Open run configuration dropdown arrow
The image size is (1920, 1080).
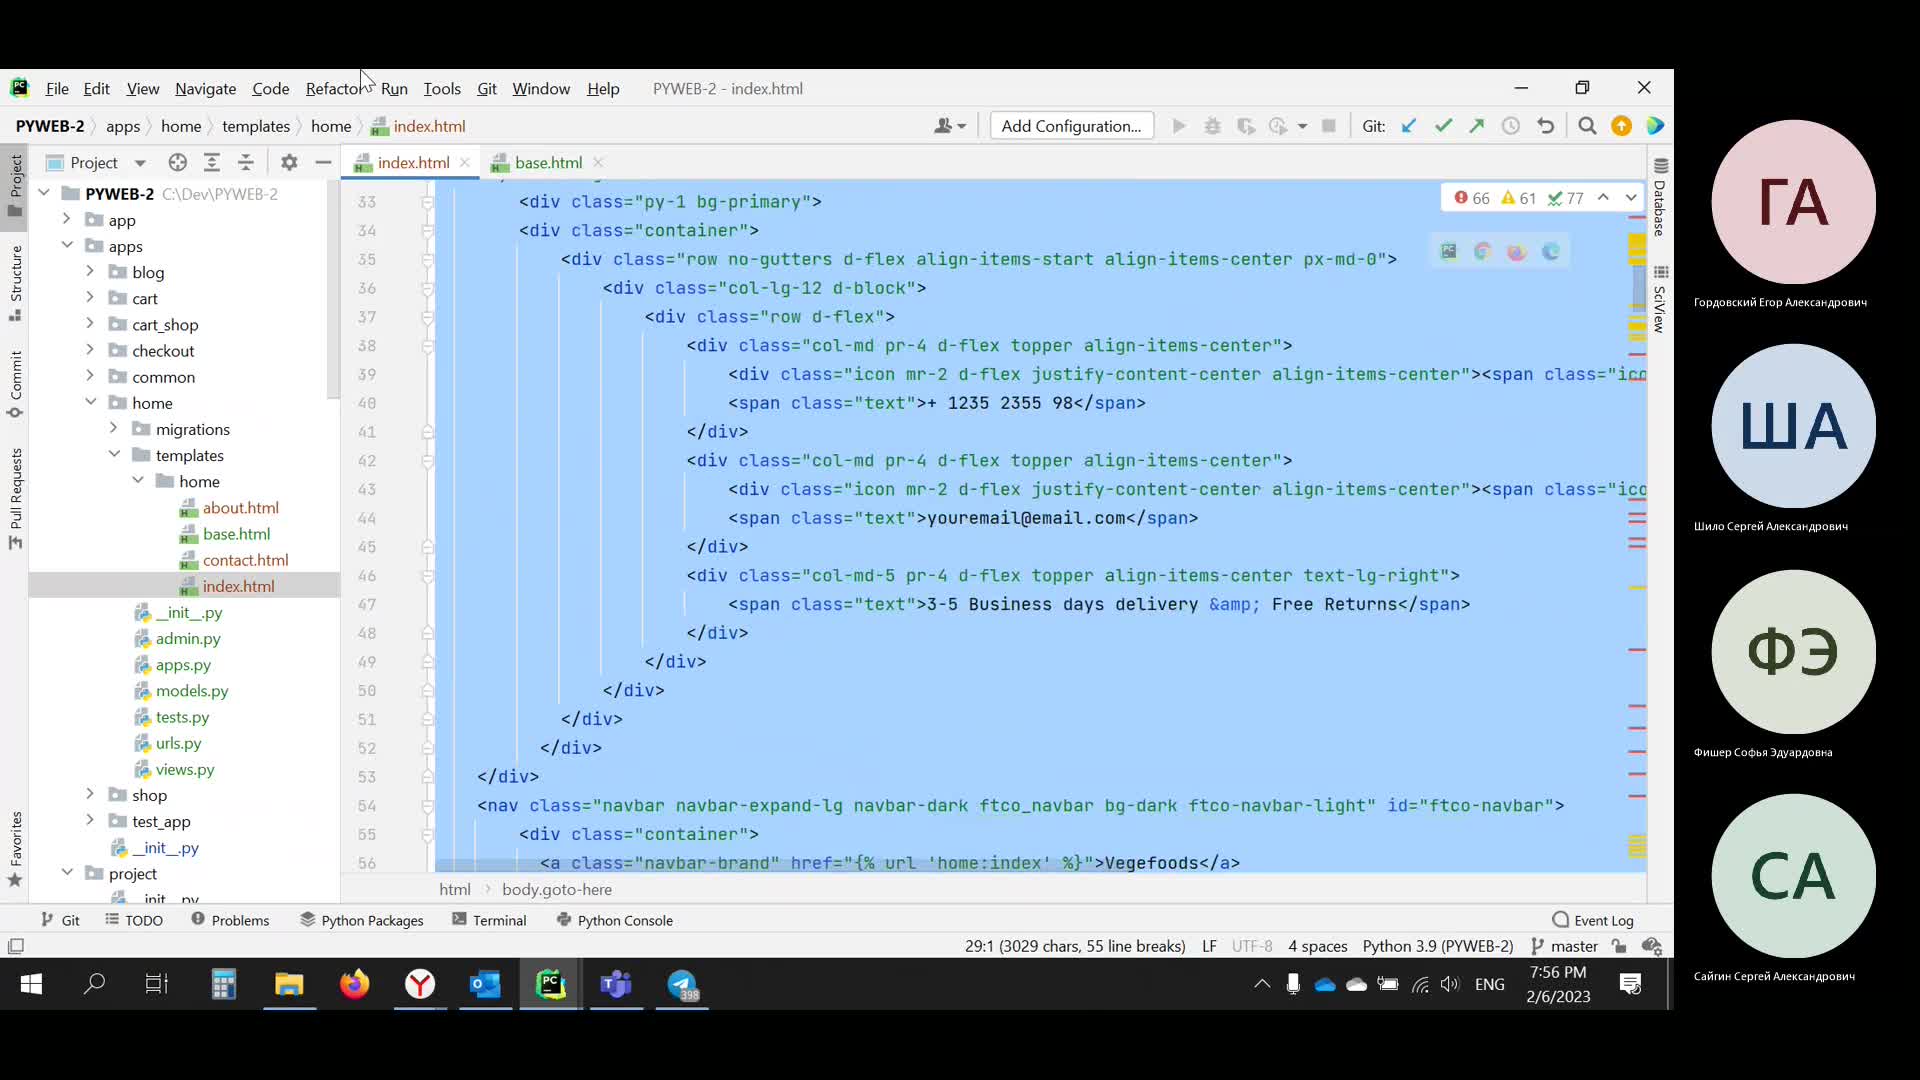[1302, 126]
